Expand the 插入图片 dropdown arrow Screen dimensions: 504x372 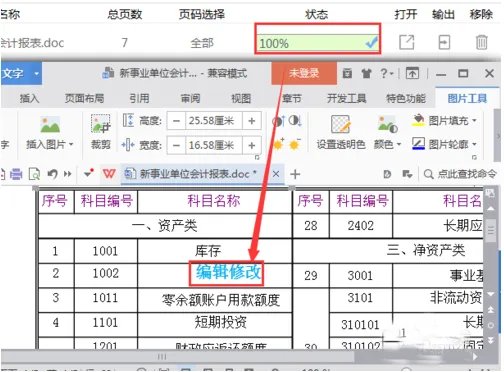click(x=71, y=144)
